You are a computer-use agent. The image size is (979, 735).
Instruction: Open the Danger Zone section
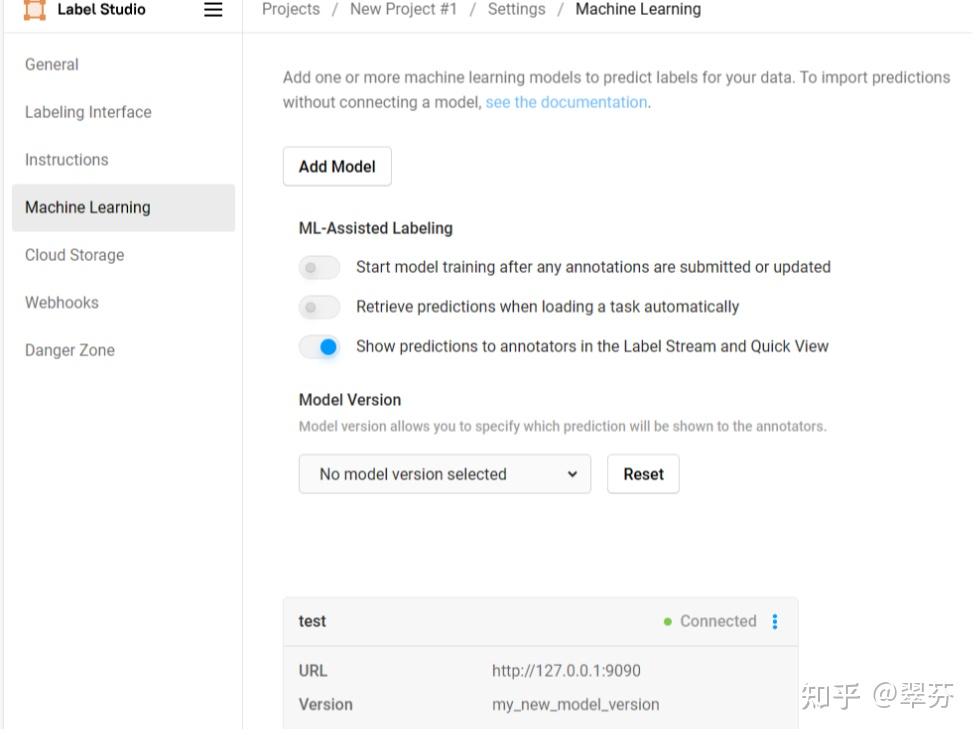click(x=70, y=351)
